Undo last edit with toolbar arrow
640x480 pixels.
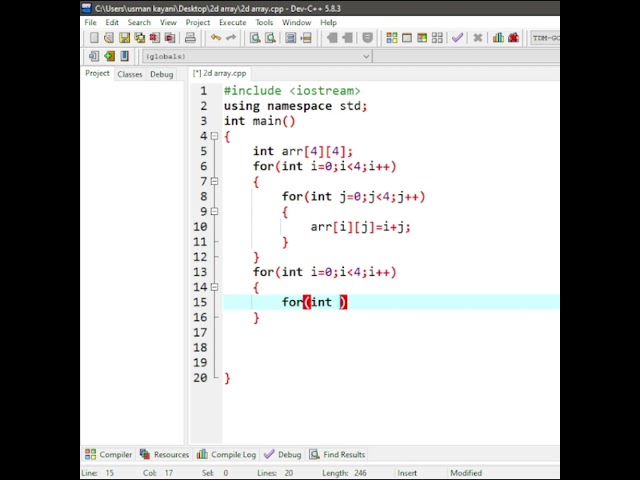[x=216, y=38]
